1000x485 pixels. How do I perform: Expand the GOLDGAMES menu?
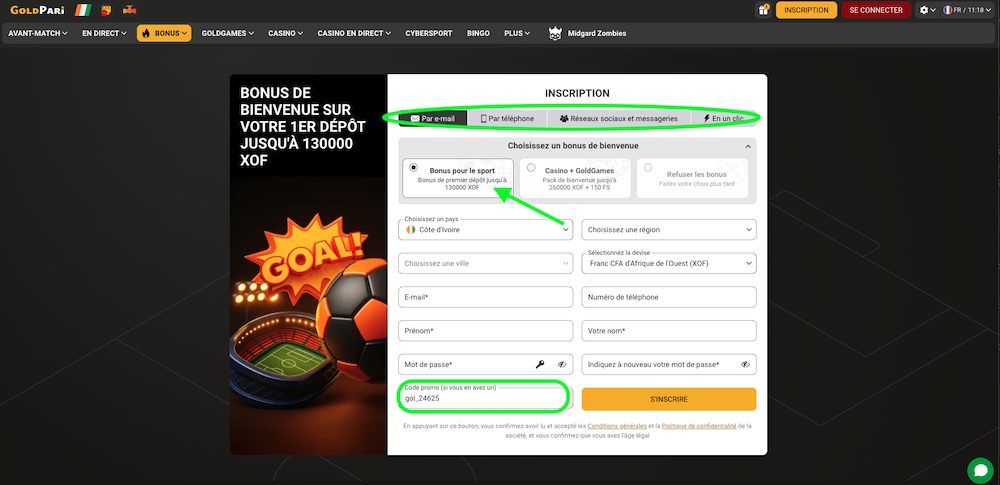(228, 33)
